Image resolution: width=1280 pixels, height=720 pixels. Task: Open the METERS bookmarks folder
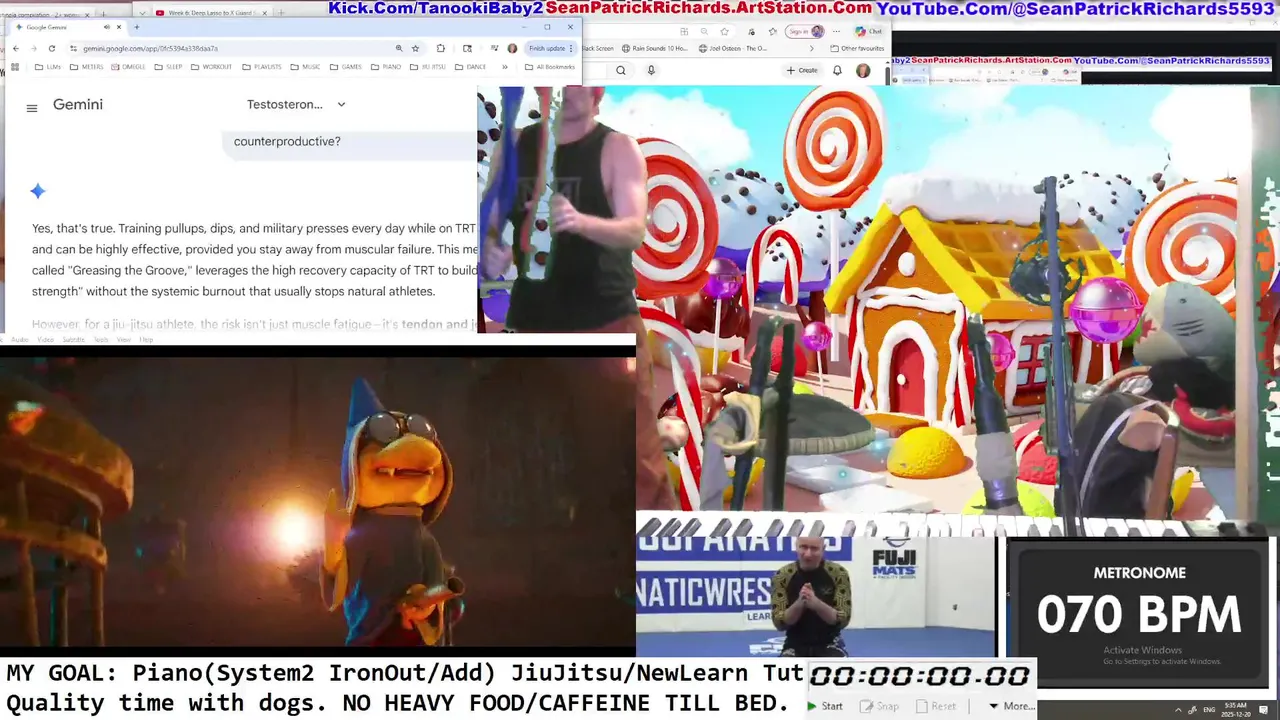pyautogui.click(x=86, y=67)
